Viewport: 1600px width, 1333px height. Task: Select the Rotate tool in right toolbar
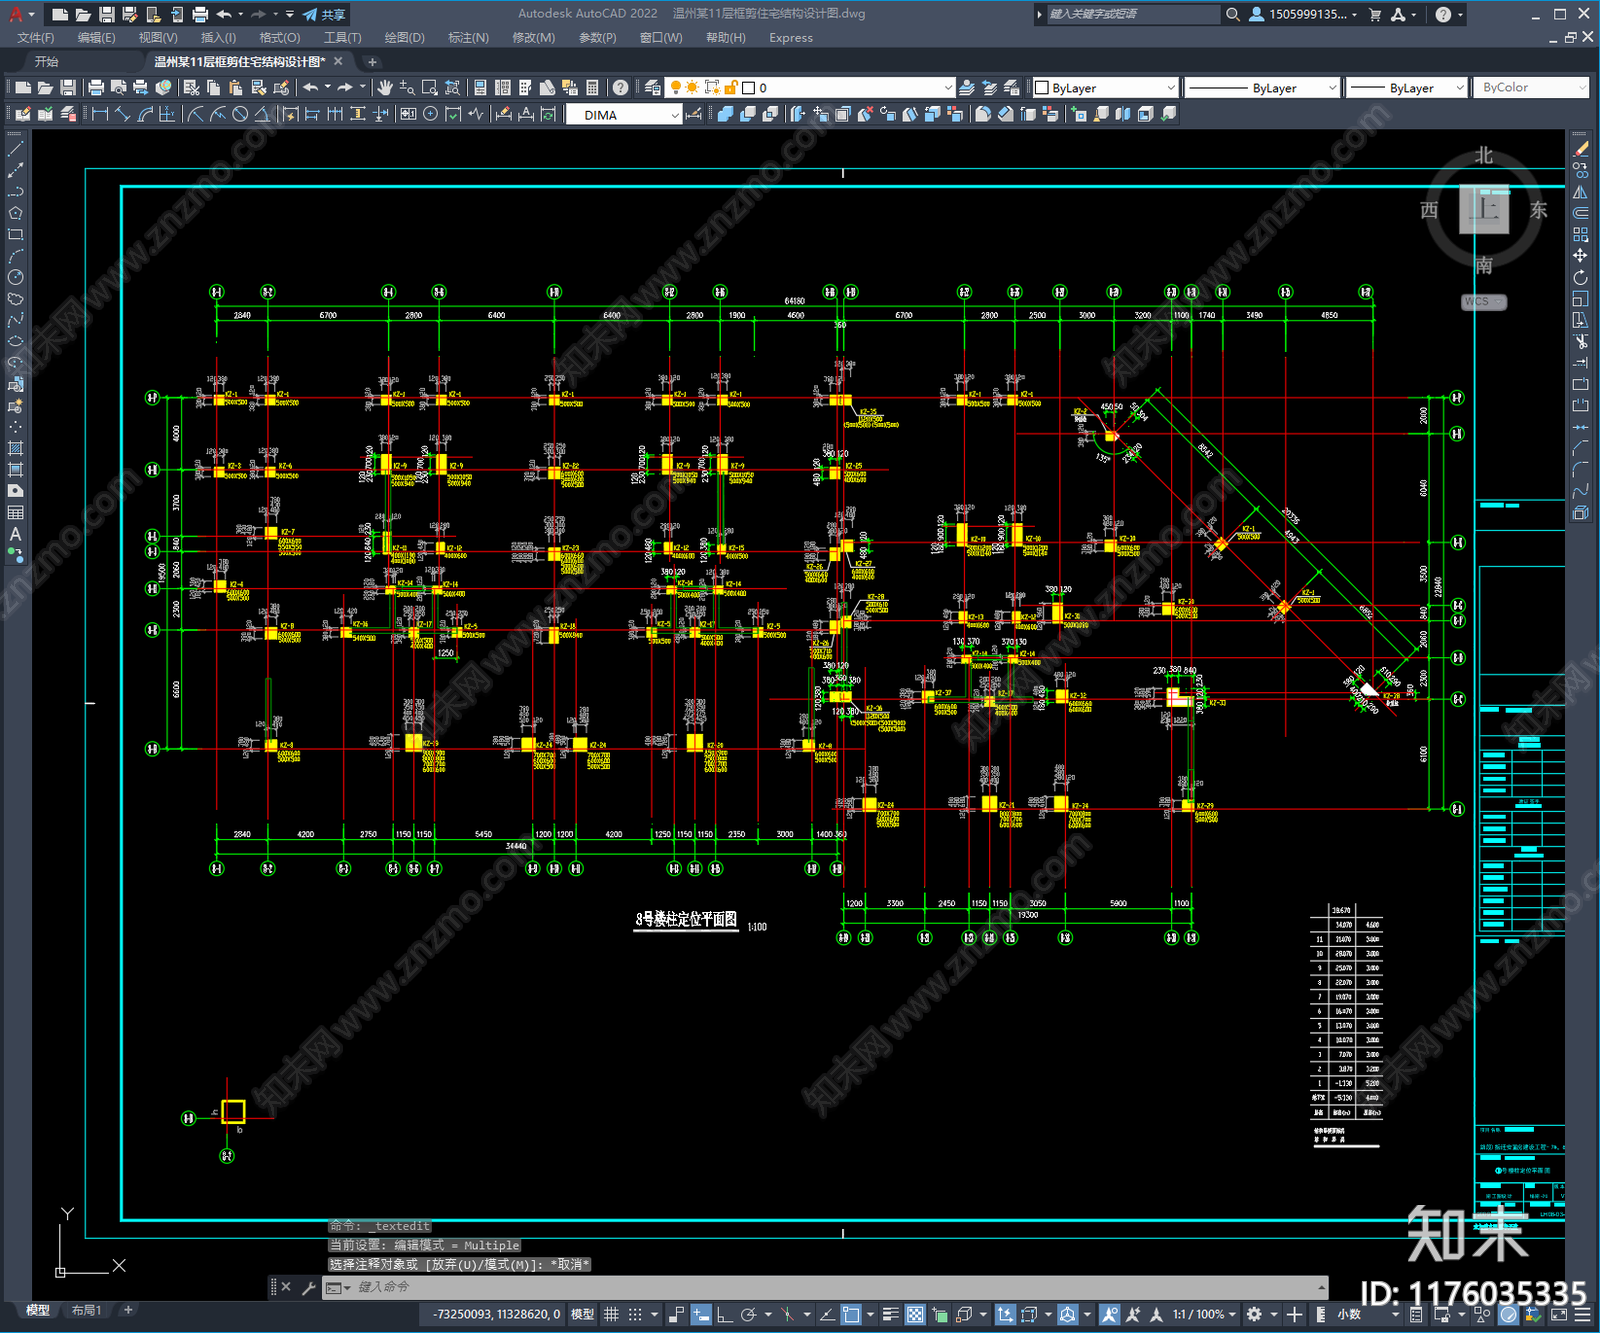point(1580,278)
